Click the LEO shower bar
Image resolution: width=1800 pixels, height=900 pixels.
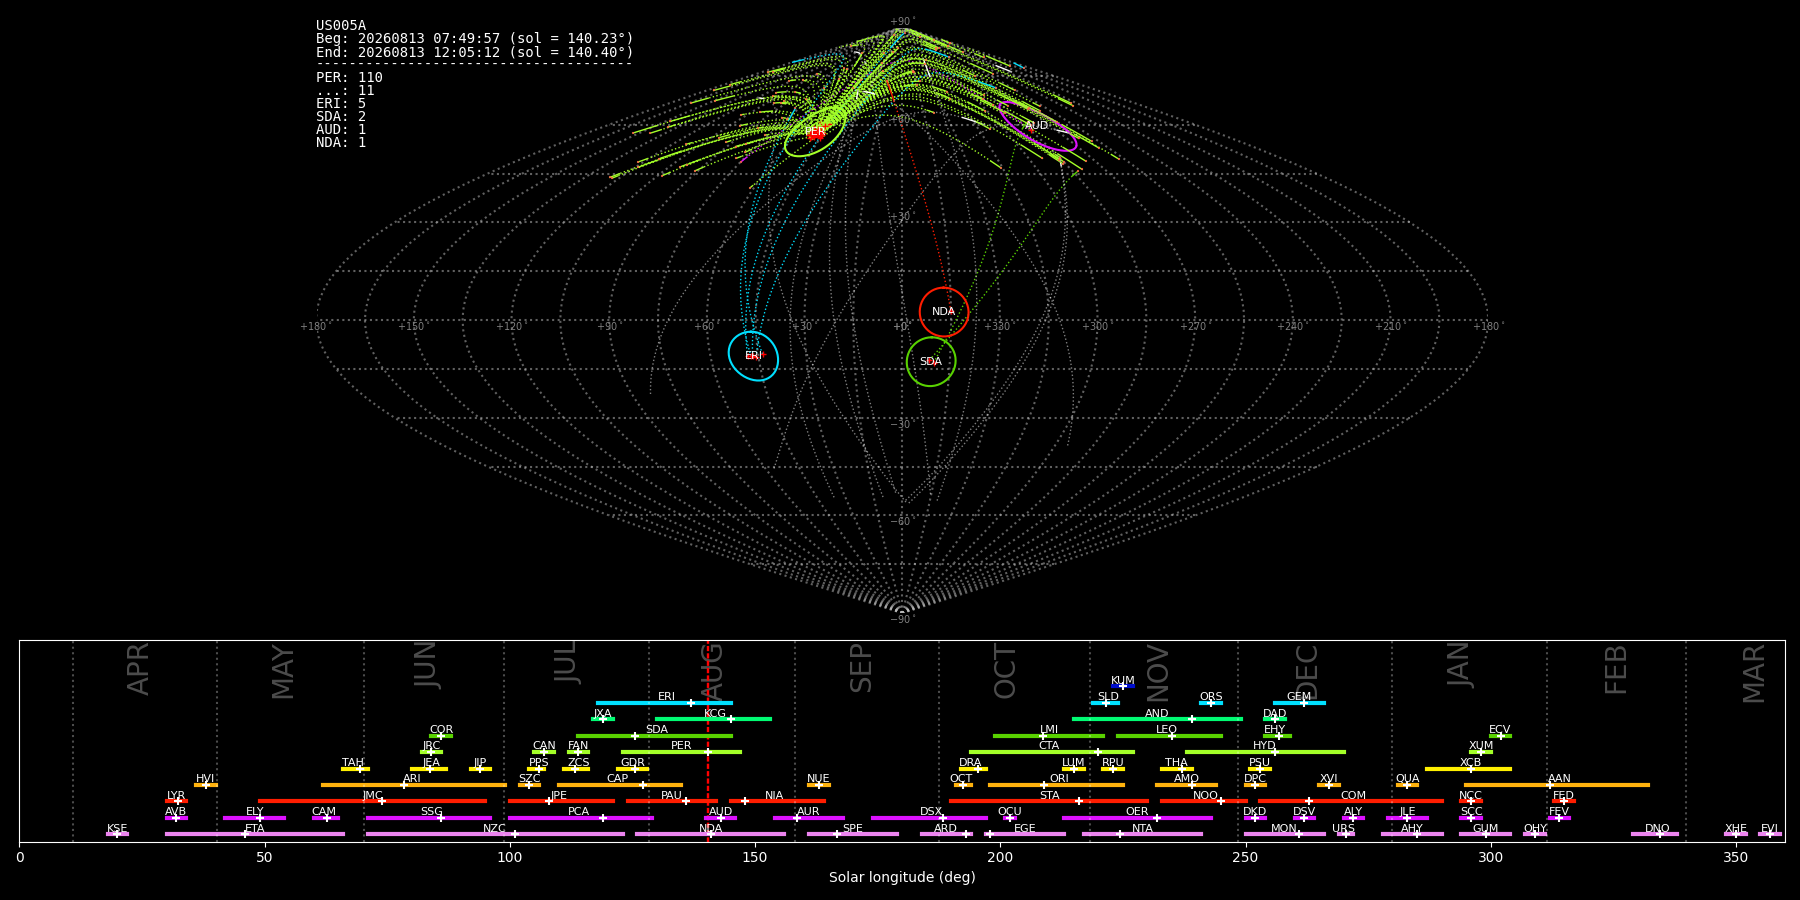[1169, 736]
